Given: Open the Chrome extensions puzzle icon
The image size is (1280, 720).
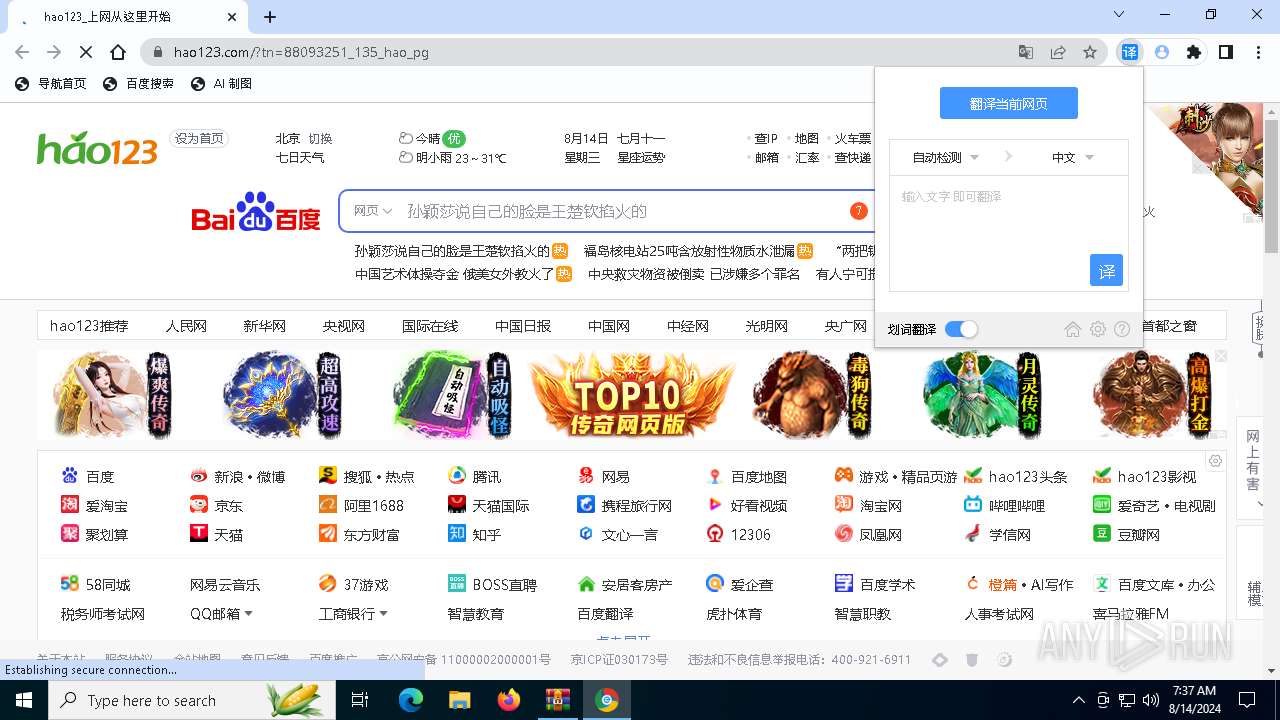Looking at the screenshot, I should click(x=1193, y=52).
